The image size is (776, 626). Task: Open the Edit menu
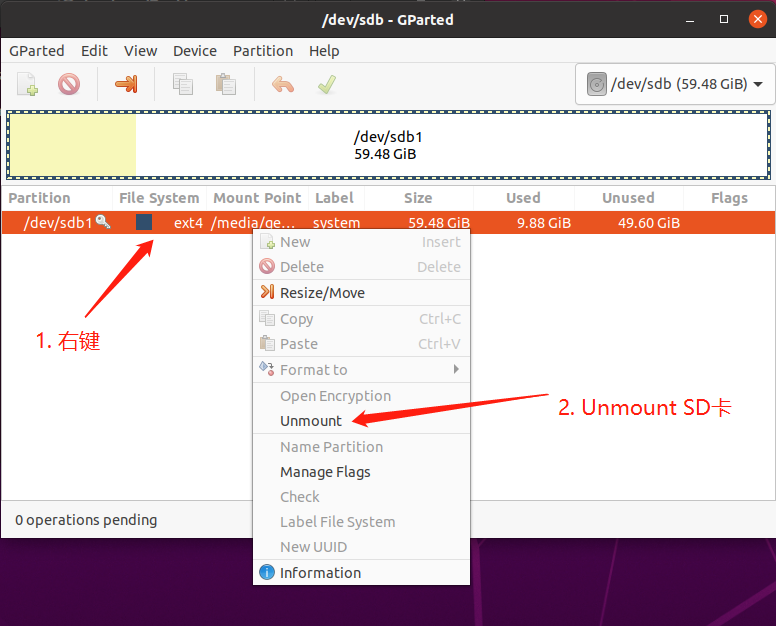point(94,51)
